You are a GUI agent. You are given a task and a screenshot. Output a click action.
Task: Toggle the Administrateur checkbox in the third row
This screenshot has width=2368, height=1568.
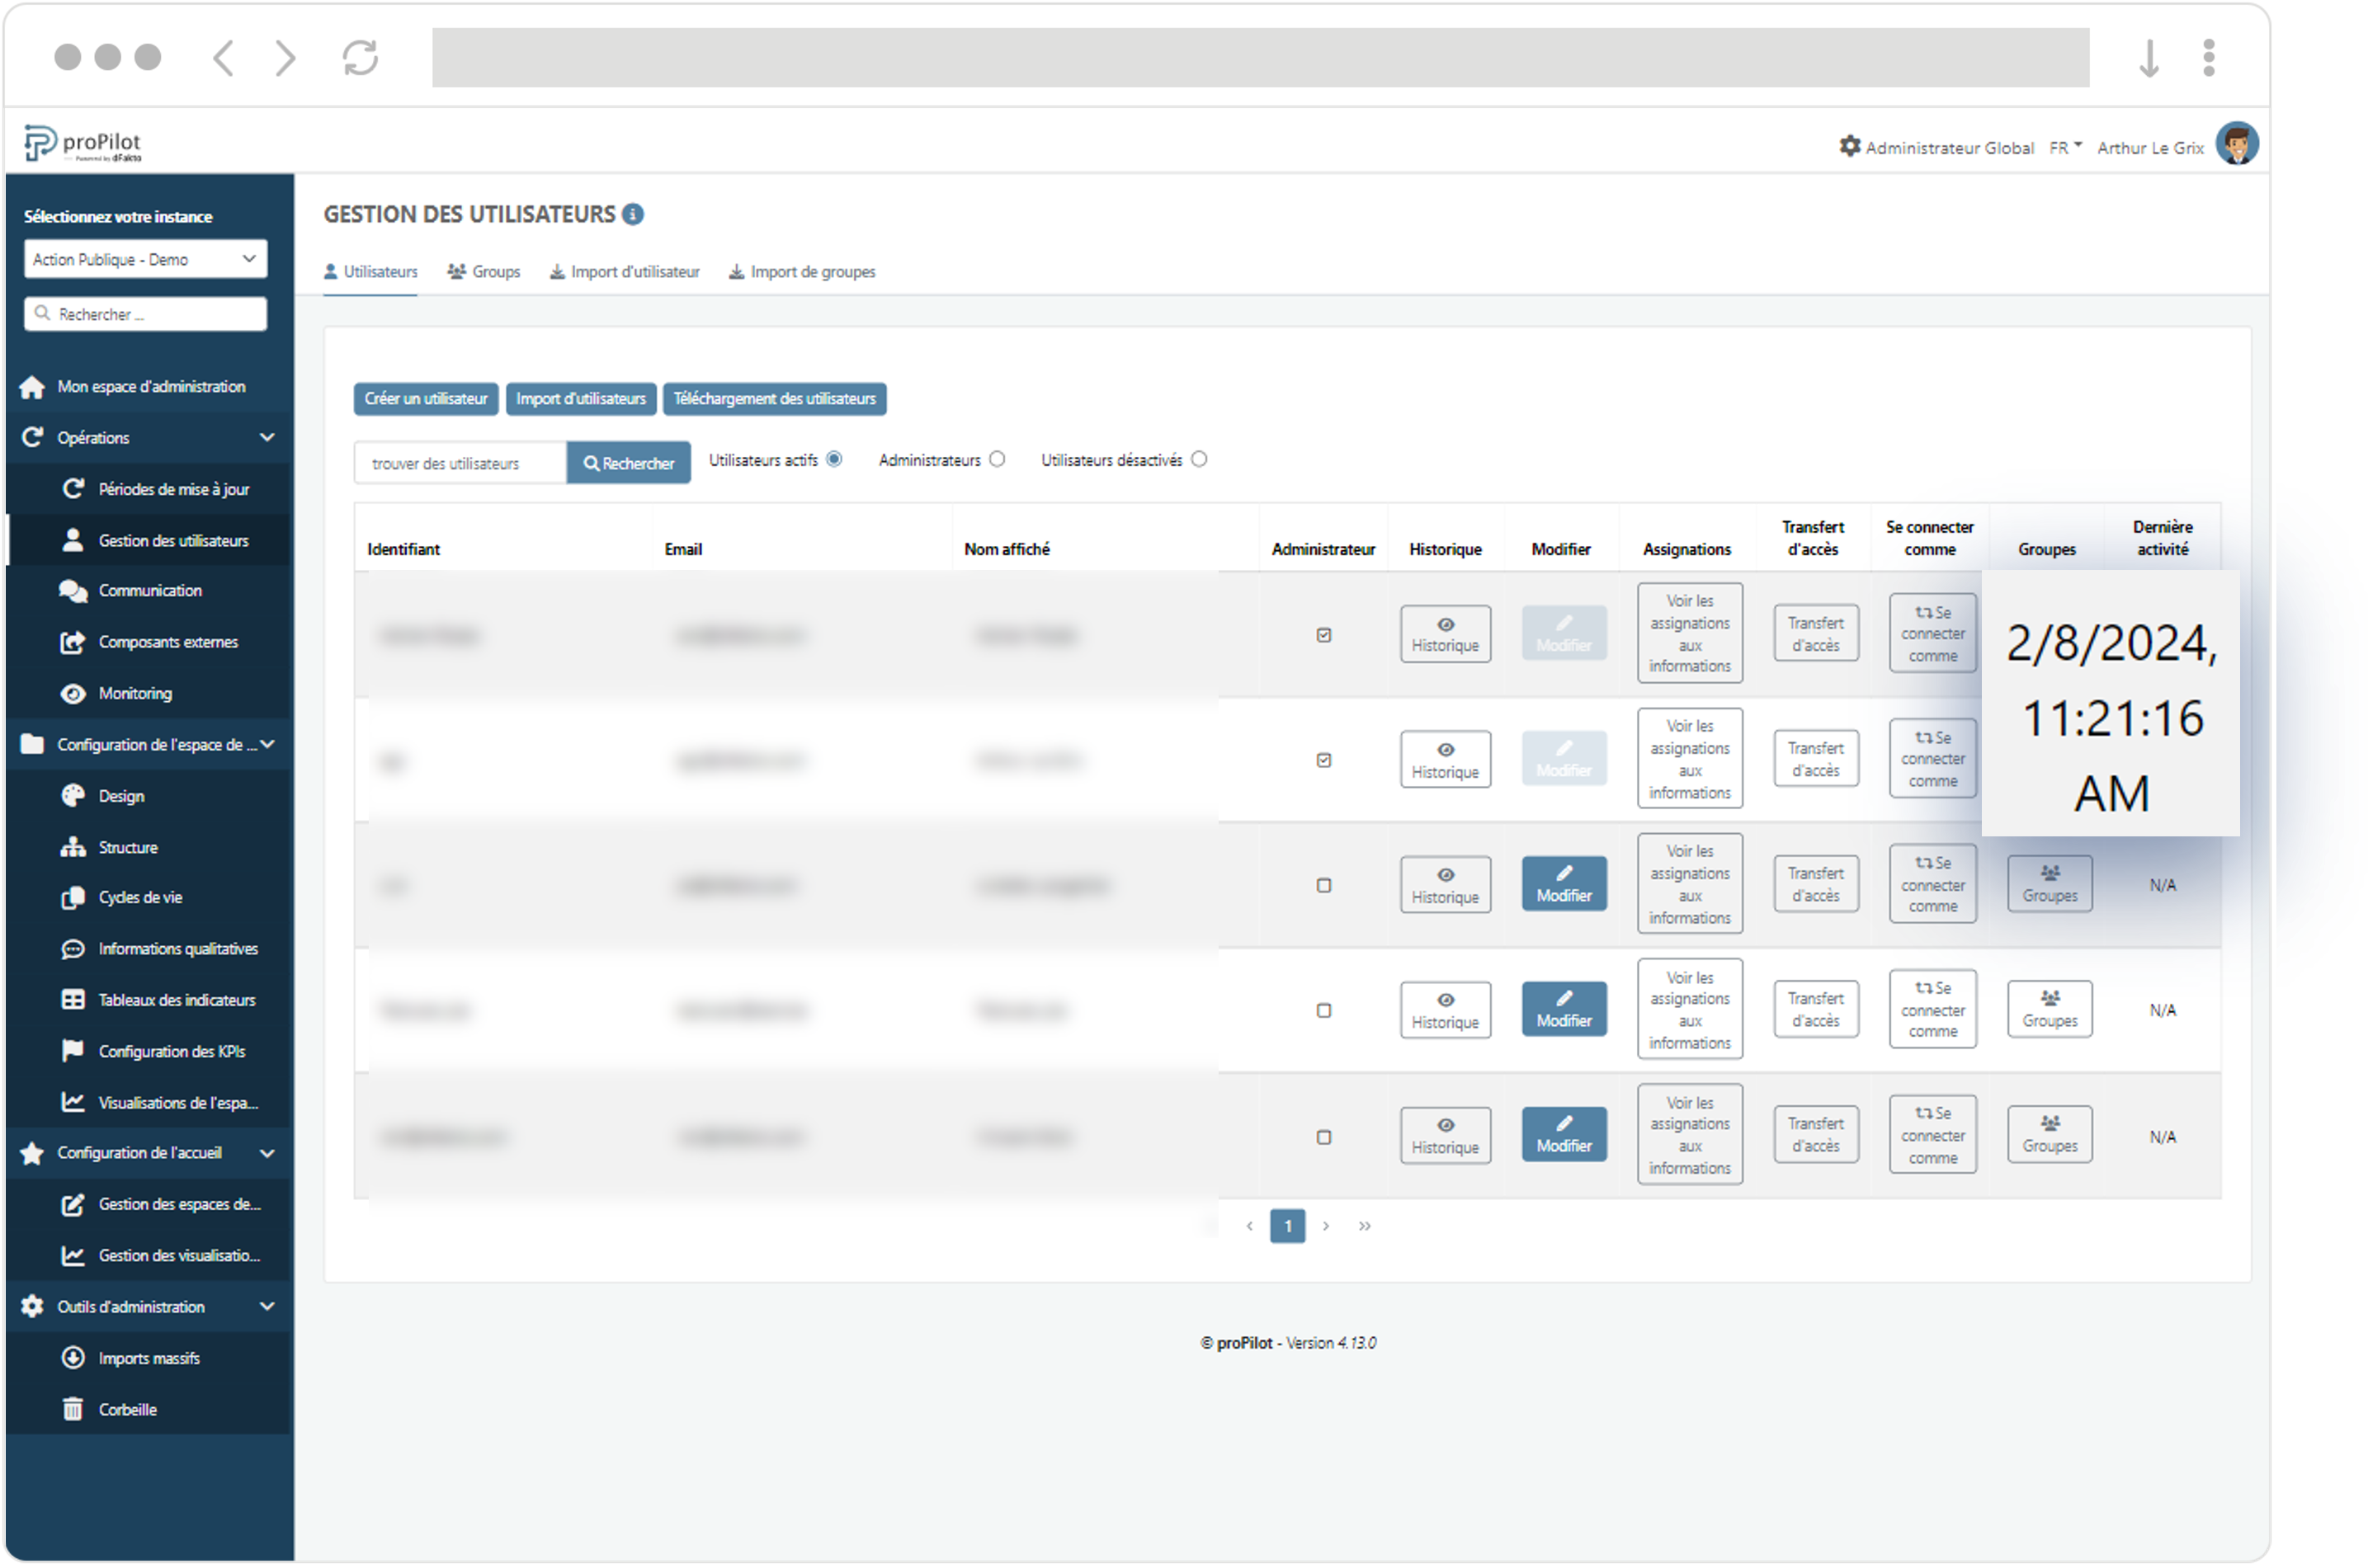tap(1323, 885)
